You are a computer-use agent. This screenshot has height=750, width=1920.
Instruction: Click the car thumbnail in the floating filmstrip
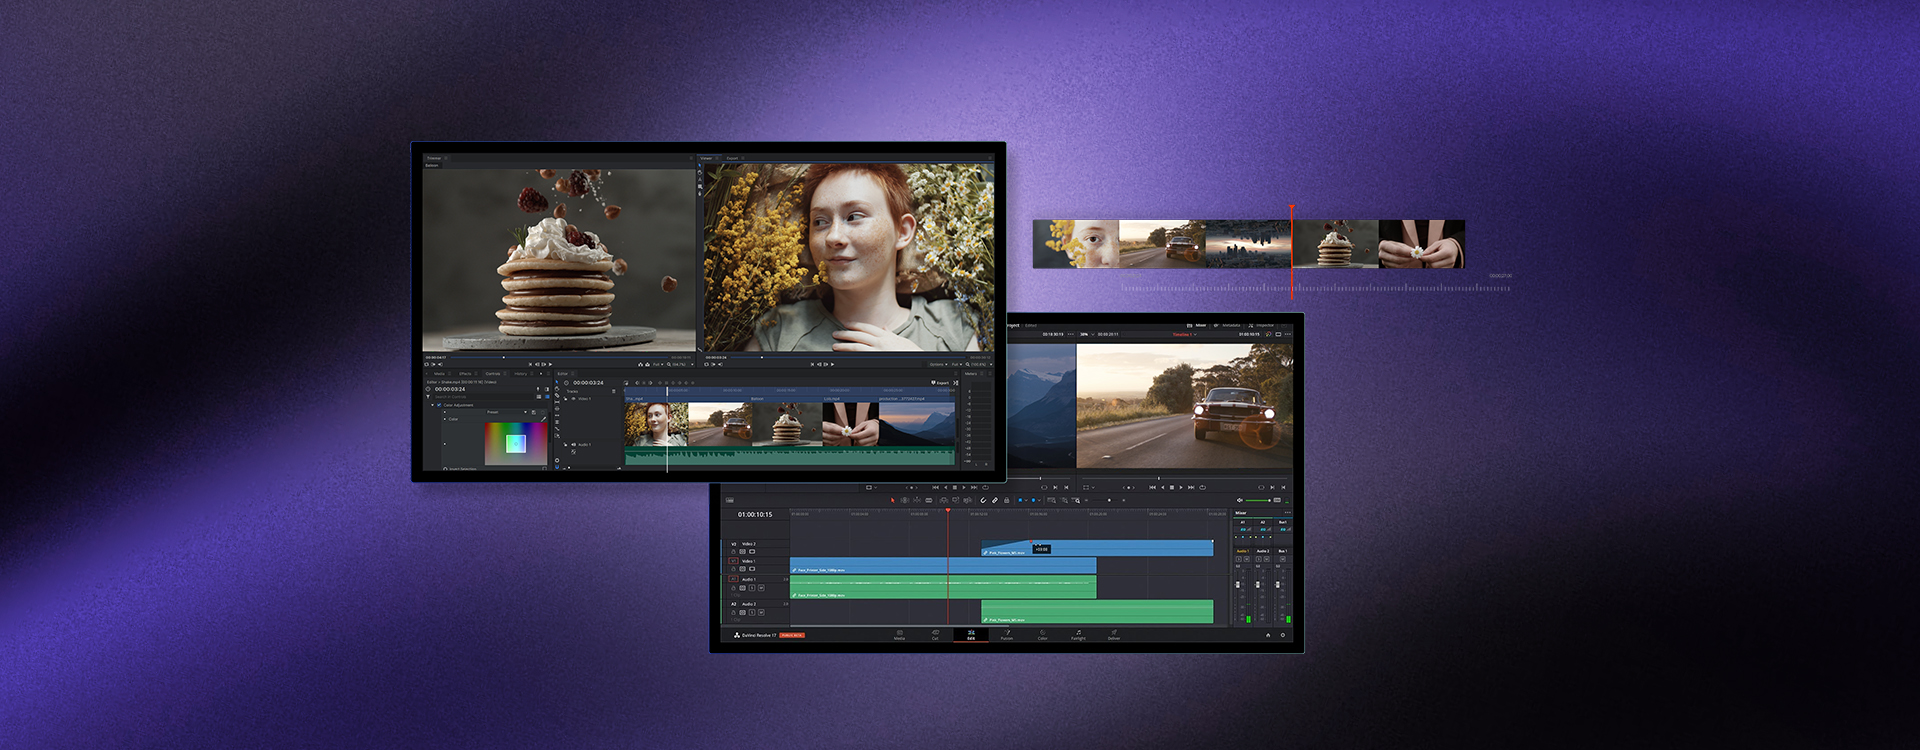pos(1162,244)
